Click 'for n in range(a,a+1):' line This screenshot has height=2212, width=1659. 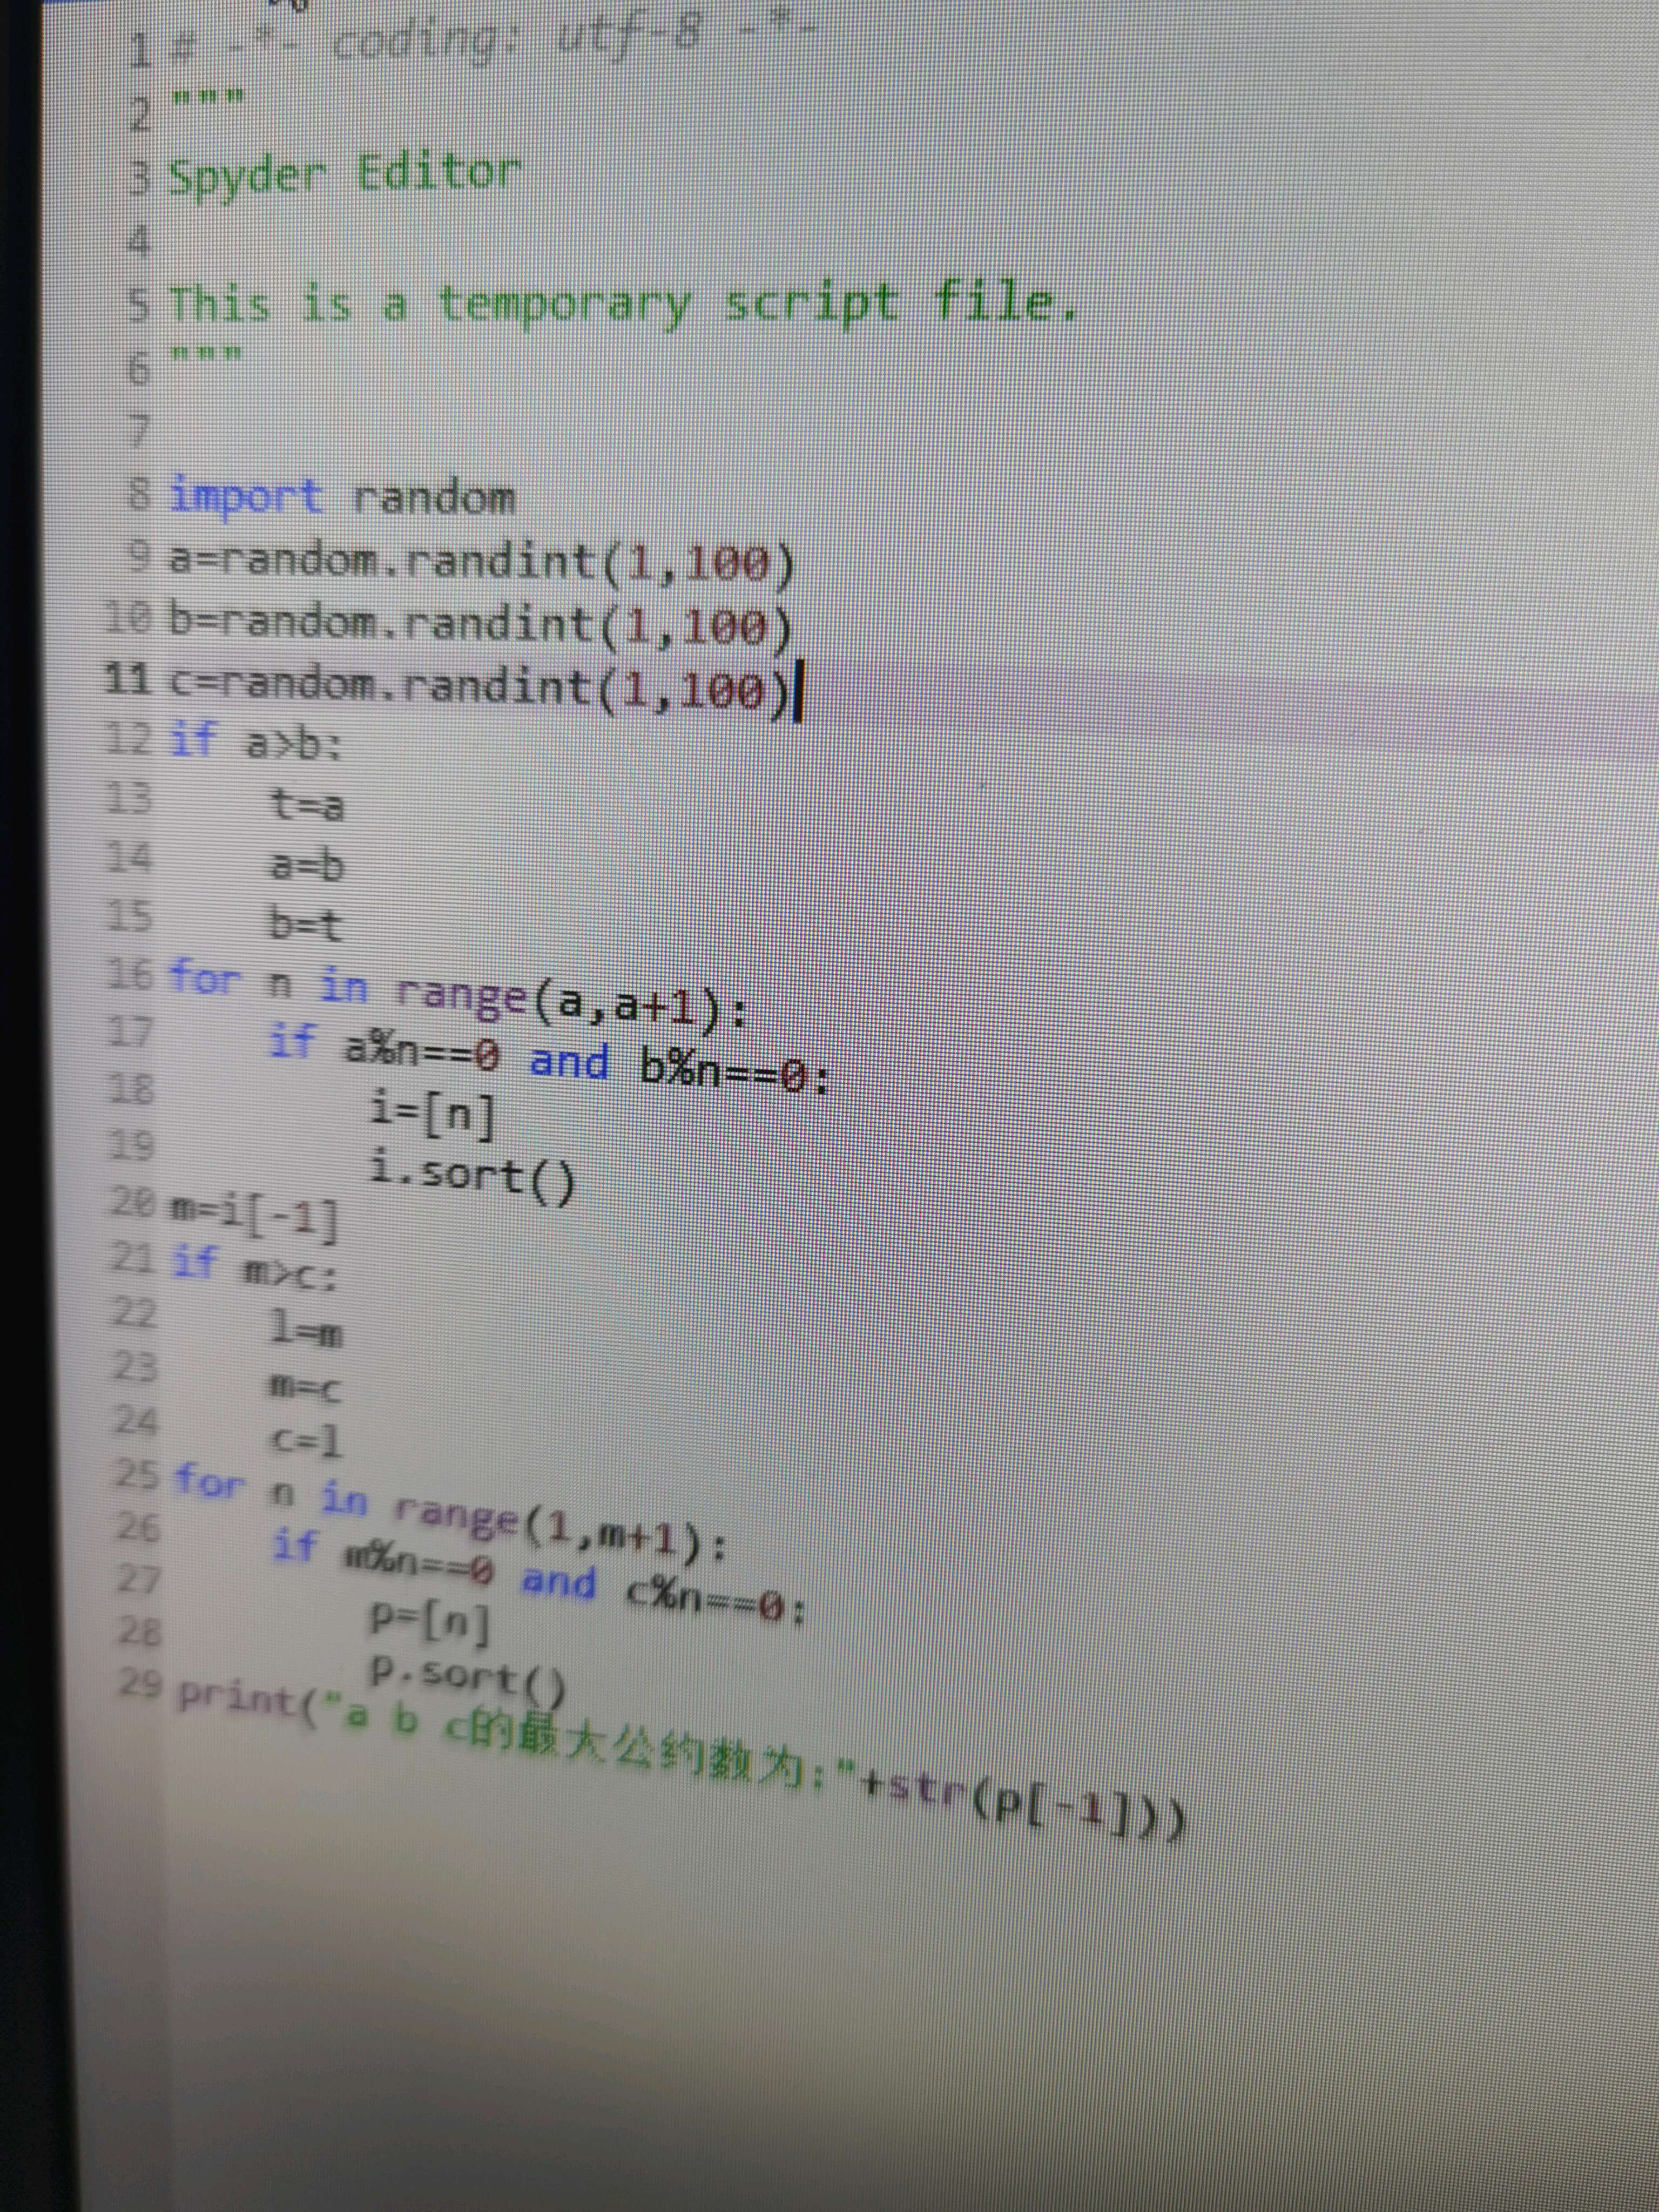[x=455, y=995]
